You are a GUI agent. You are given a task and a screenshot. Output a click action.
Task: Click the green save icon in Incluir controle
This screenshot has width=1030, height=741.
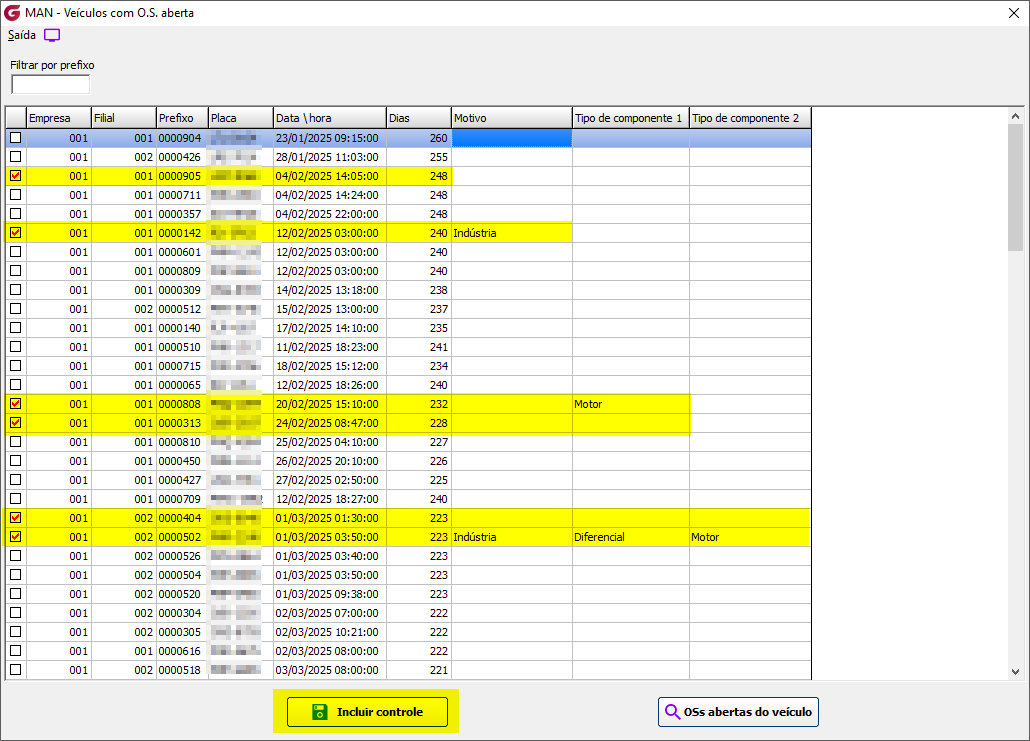click(319, 712)
